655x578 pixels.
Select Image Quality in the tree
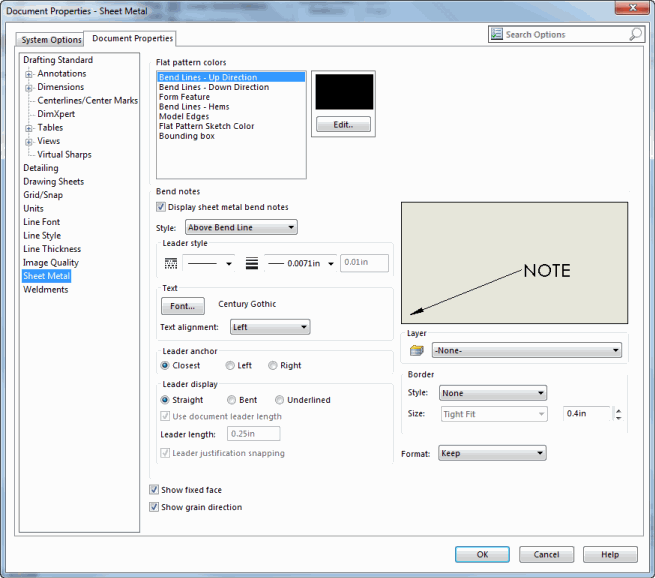click(51, 263)
